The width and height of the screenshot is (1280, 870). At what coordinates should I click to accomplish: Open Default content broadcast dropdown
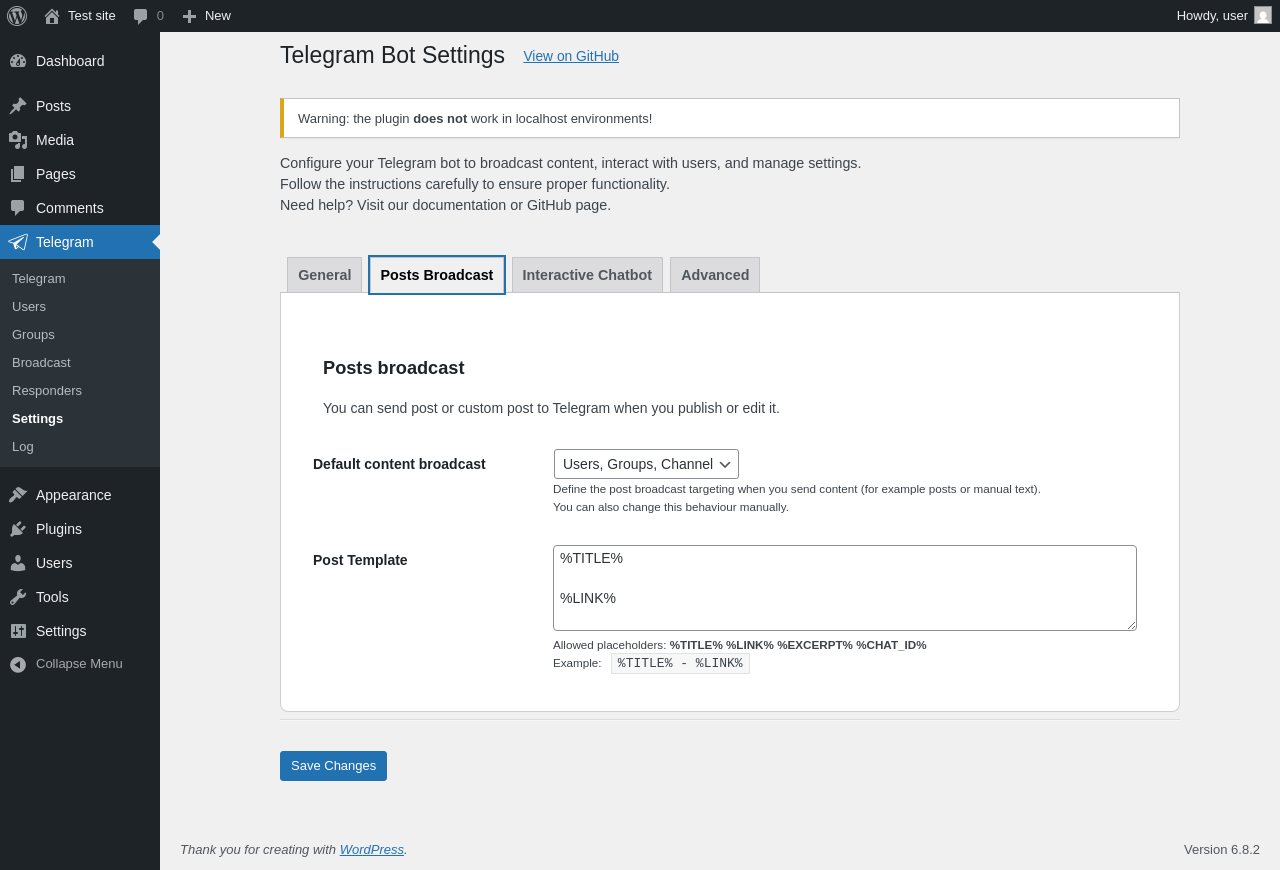tap(646, 464)
